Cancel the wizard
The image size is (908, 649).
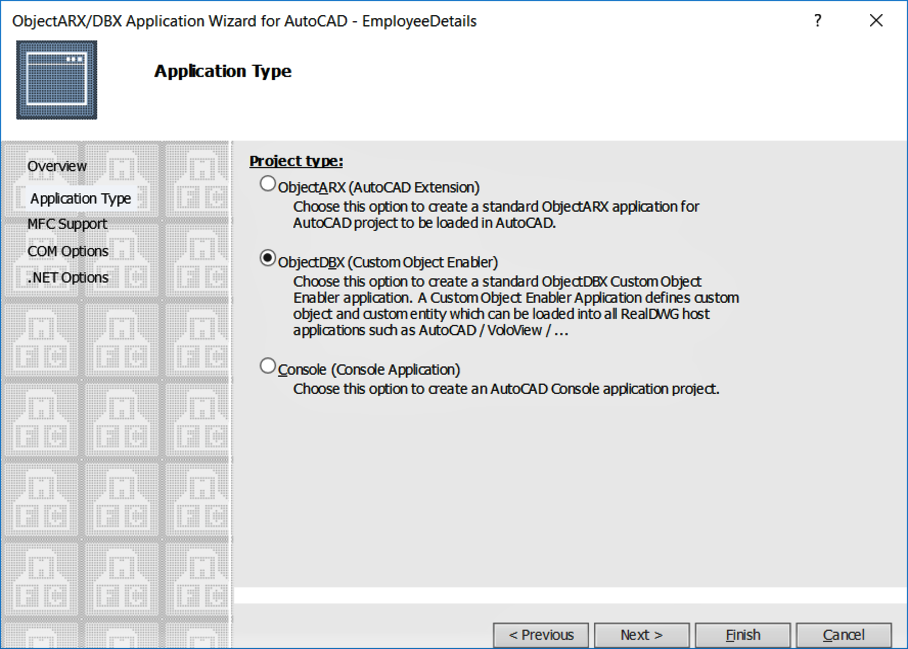click(844, 635)
